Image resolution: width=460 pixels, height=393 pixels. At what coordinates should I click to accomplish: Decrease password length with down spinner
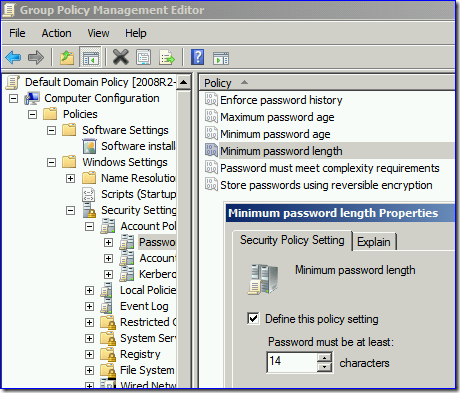324,367
